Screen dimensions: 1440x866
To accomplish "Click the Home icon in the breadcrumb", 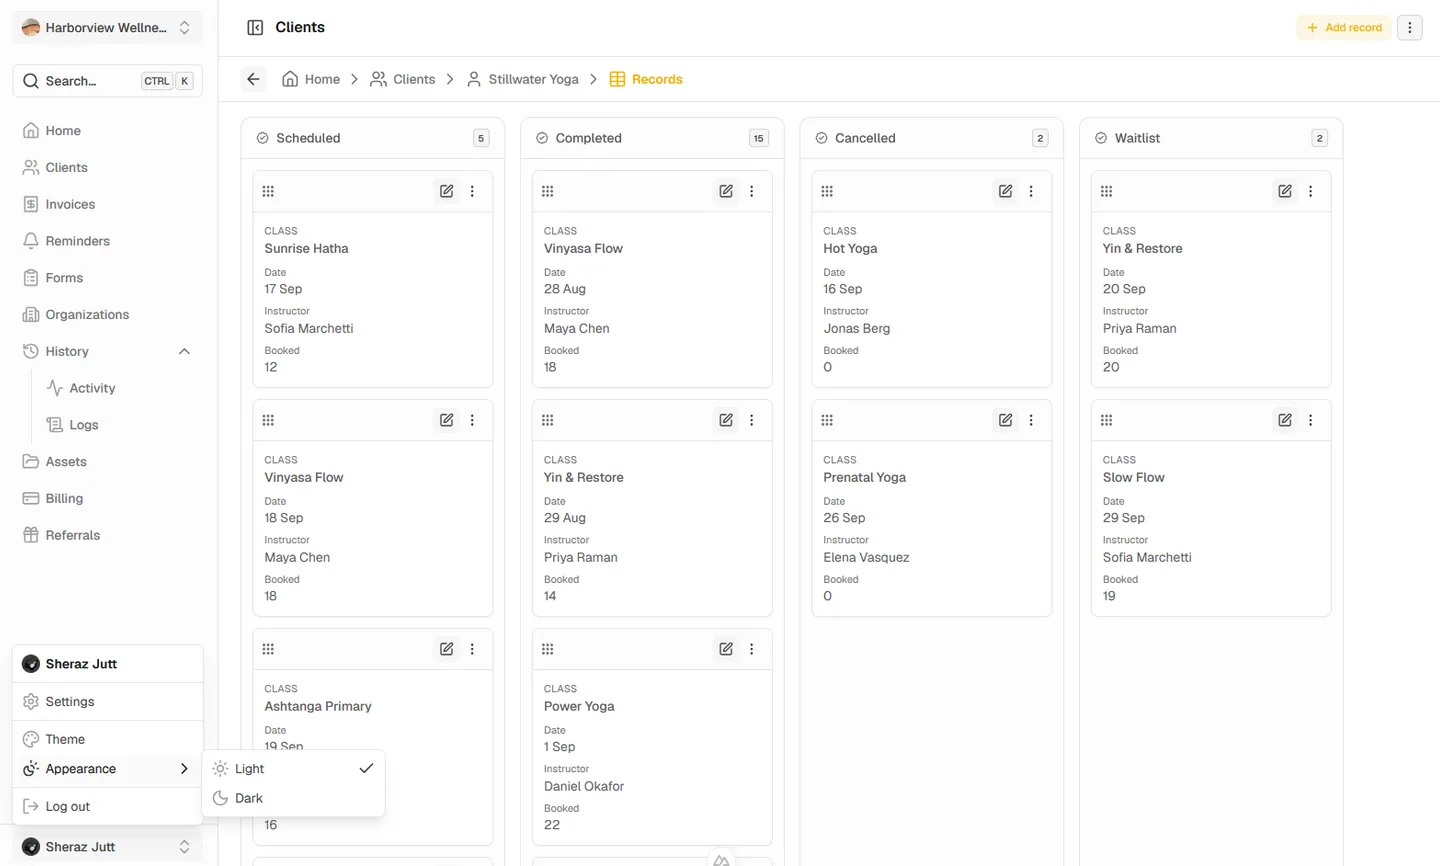I will pyautogui.click(x=290, y=79).
